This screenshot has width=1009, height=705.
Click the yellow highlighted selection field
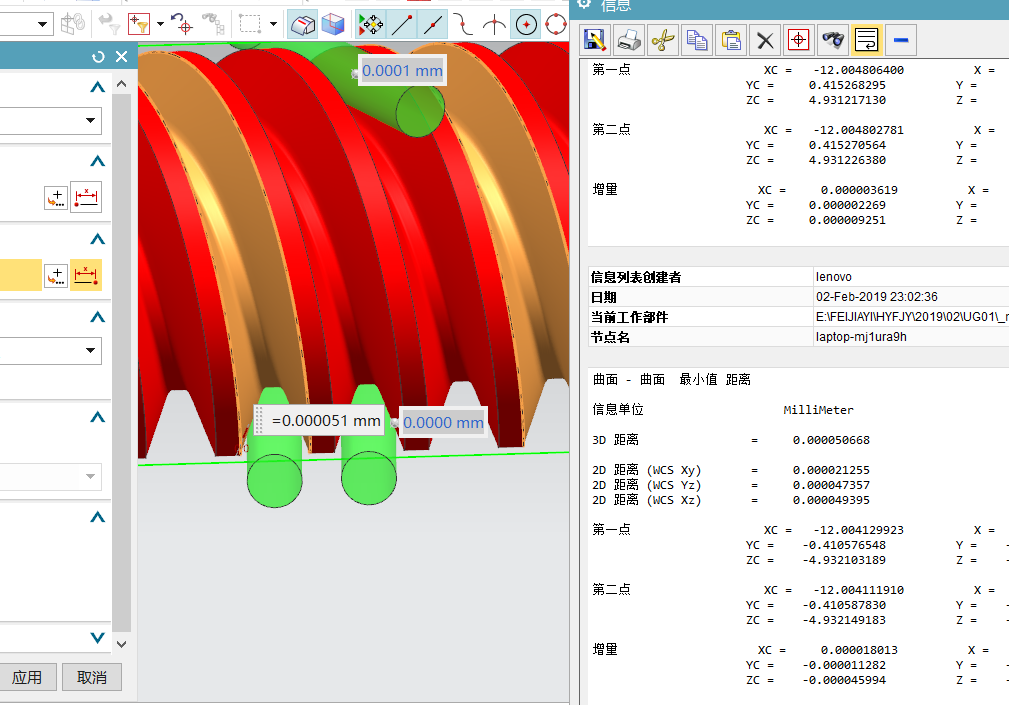21,275
